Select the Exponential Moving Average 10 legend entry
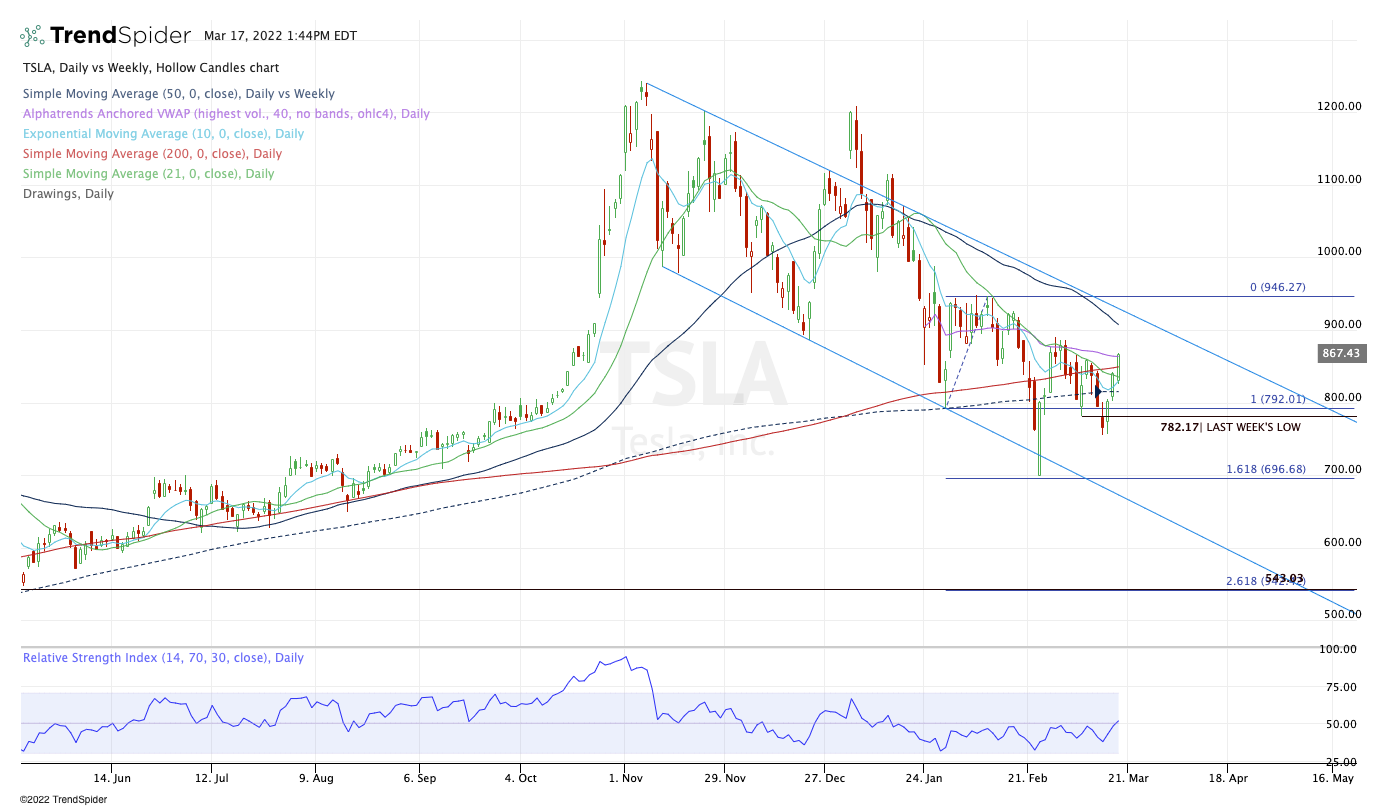Screen dimensions: 1387x809 click(x=163, y=134)
